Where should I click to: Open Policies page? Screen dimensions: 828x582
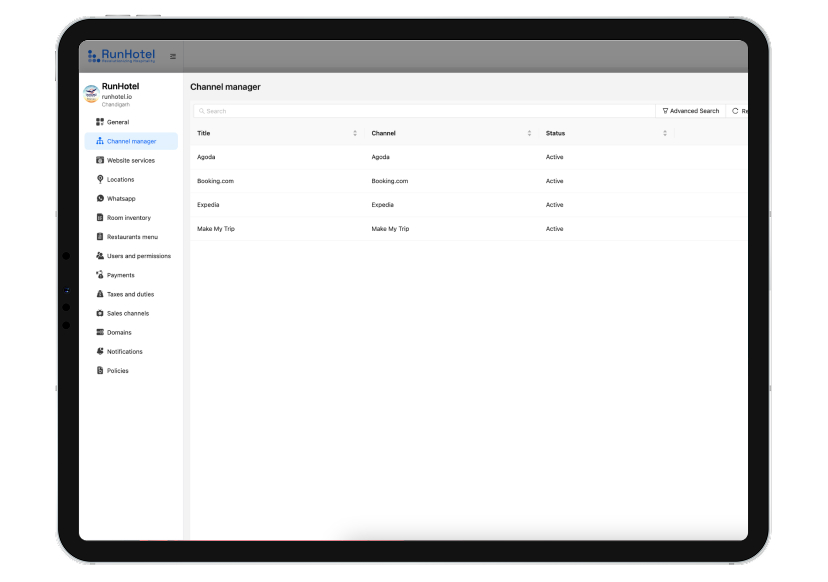coord(117,370)
